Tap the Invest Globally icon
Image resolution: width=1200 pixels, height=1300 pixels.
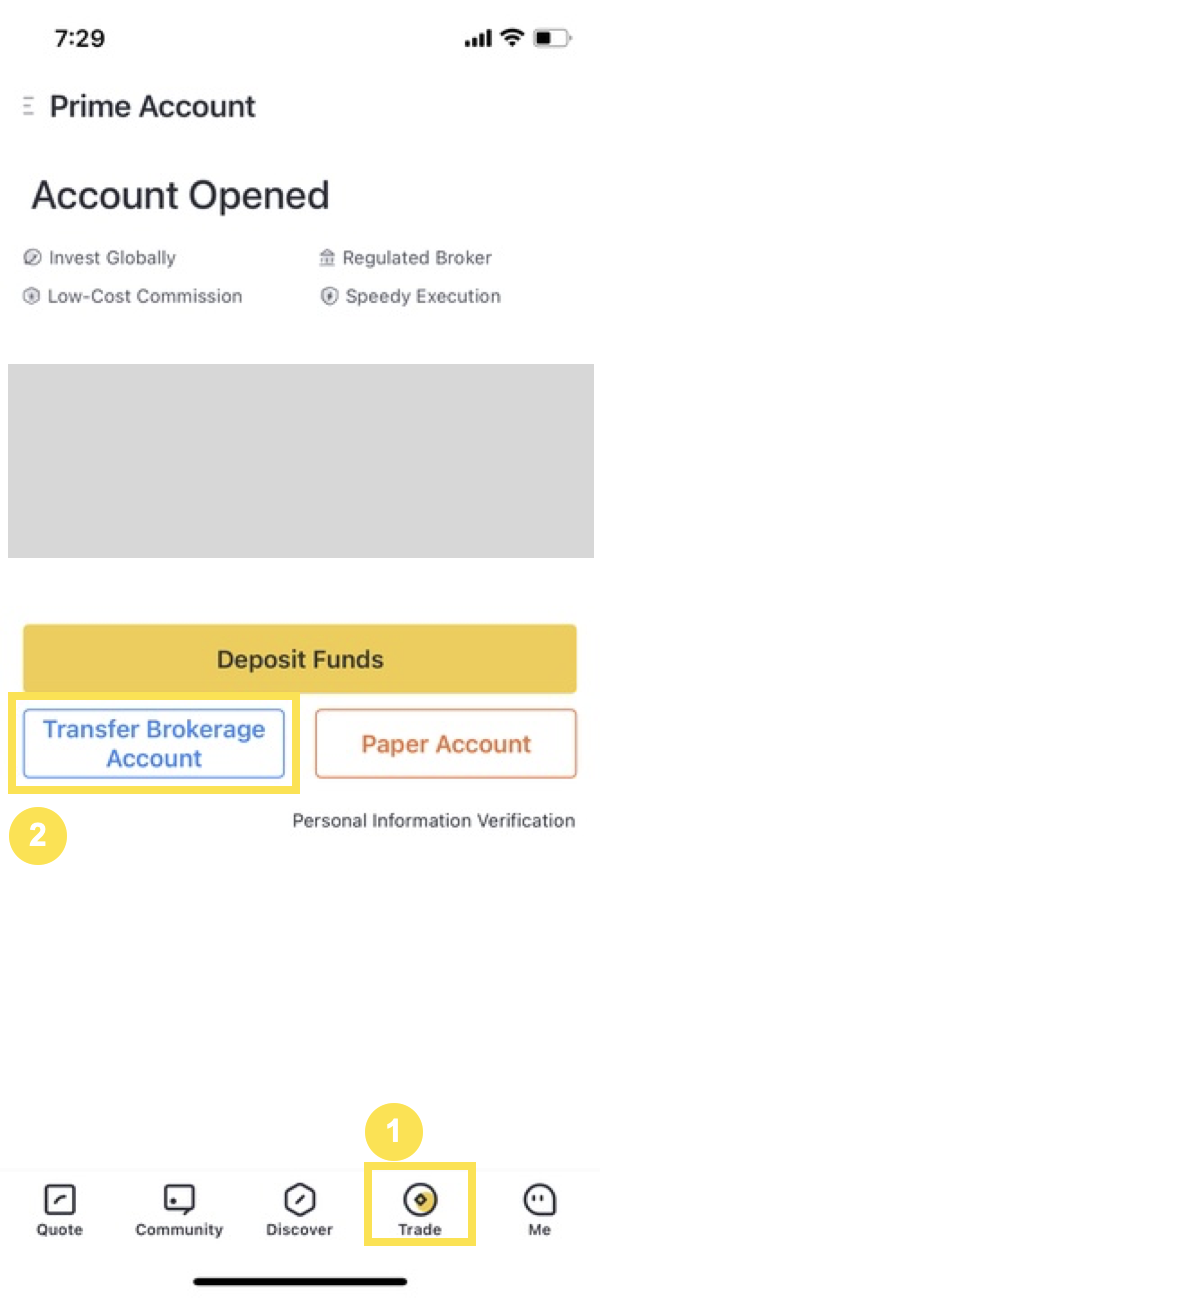[x=32, y=258]
